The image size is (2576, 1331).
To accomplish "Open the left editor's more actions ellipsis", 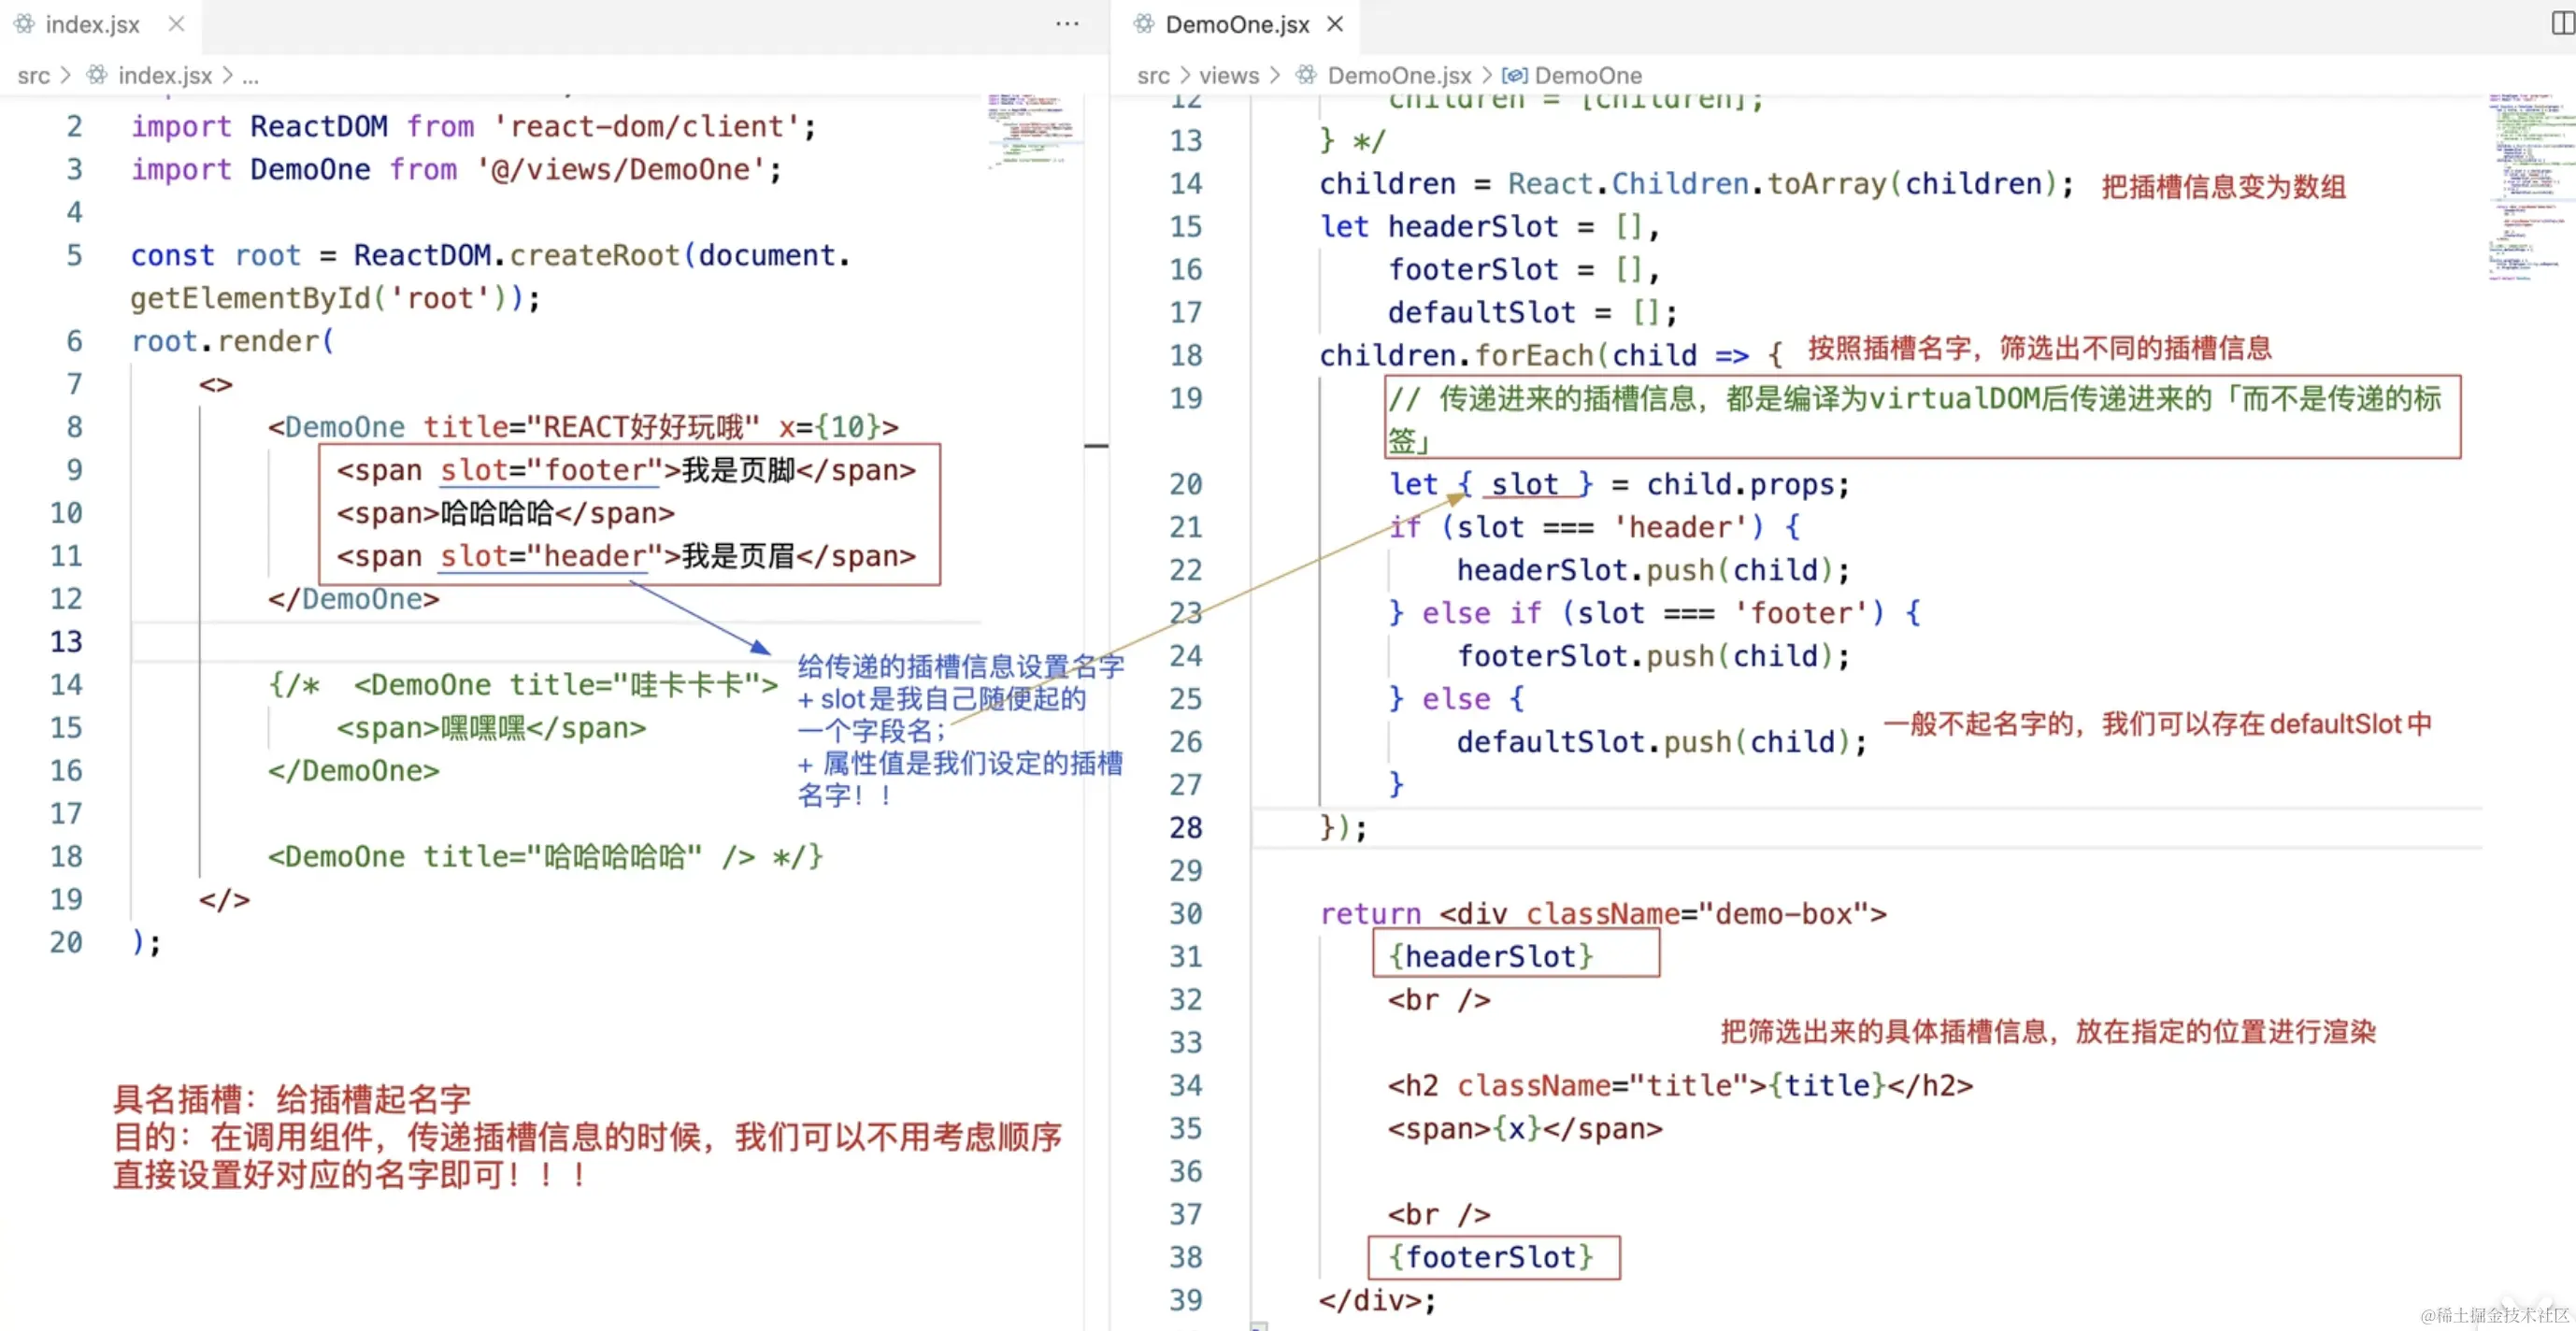I will (1067, 24).
